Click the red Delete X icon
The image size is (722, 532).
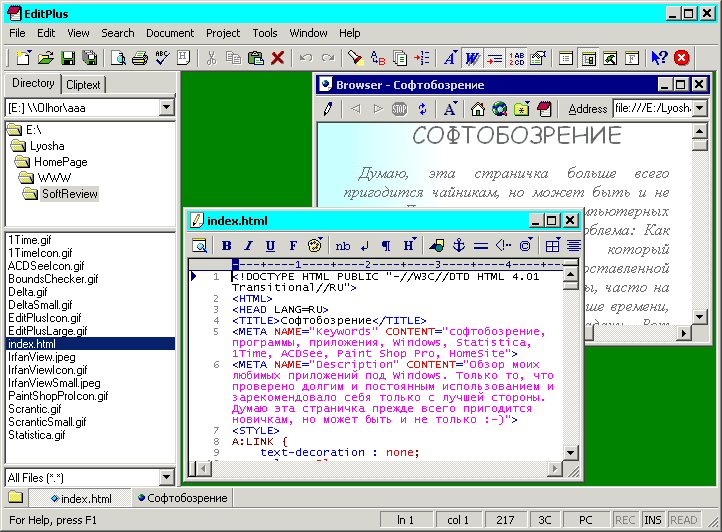(277, 58)
